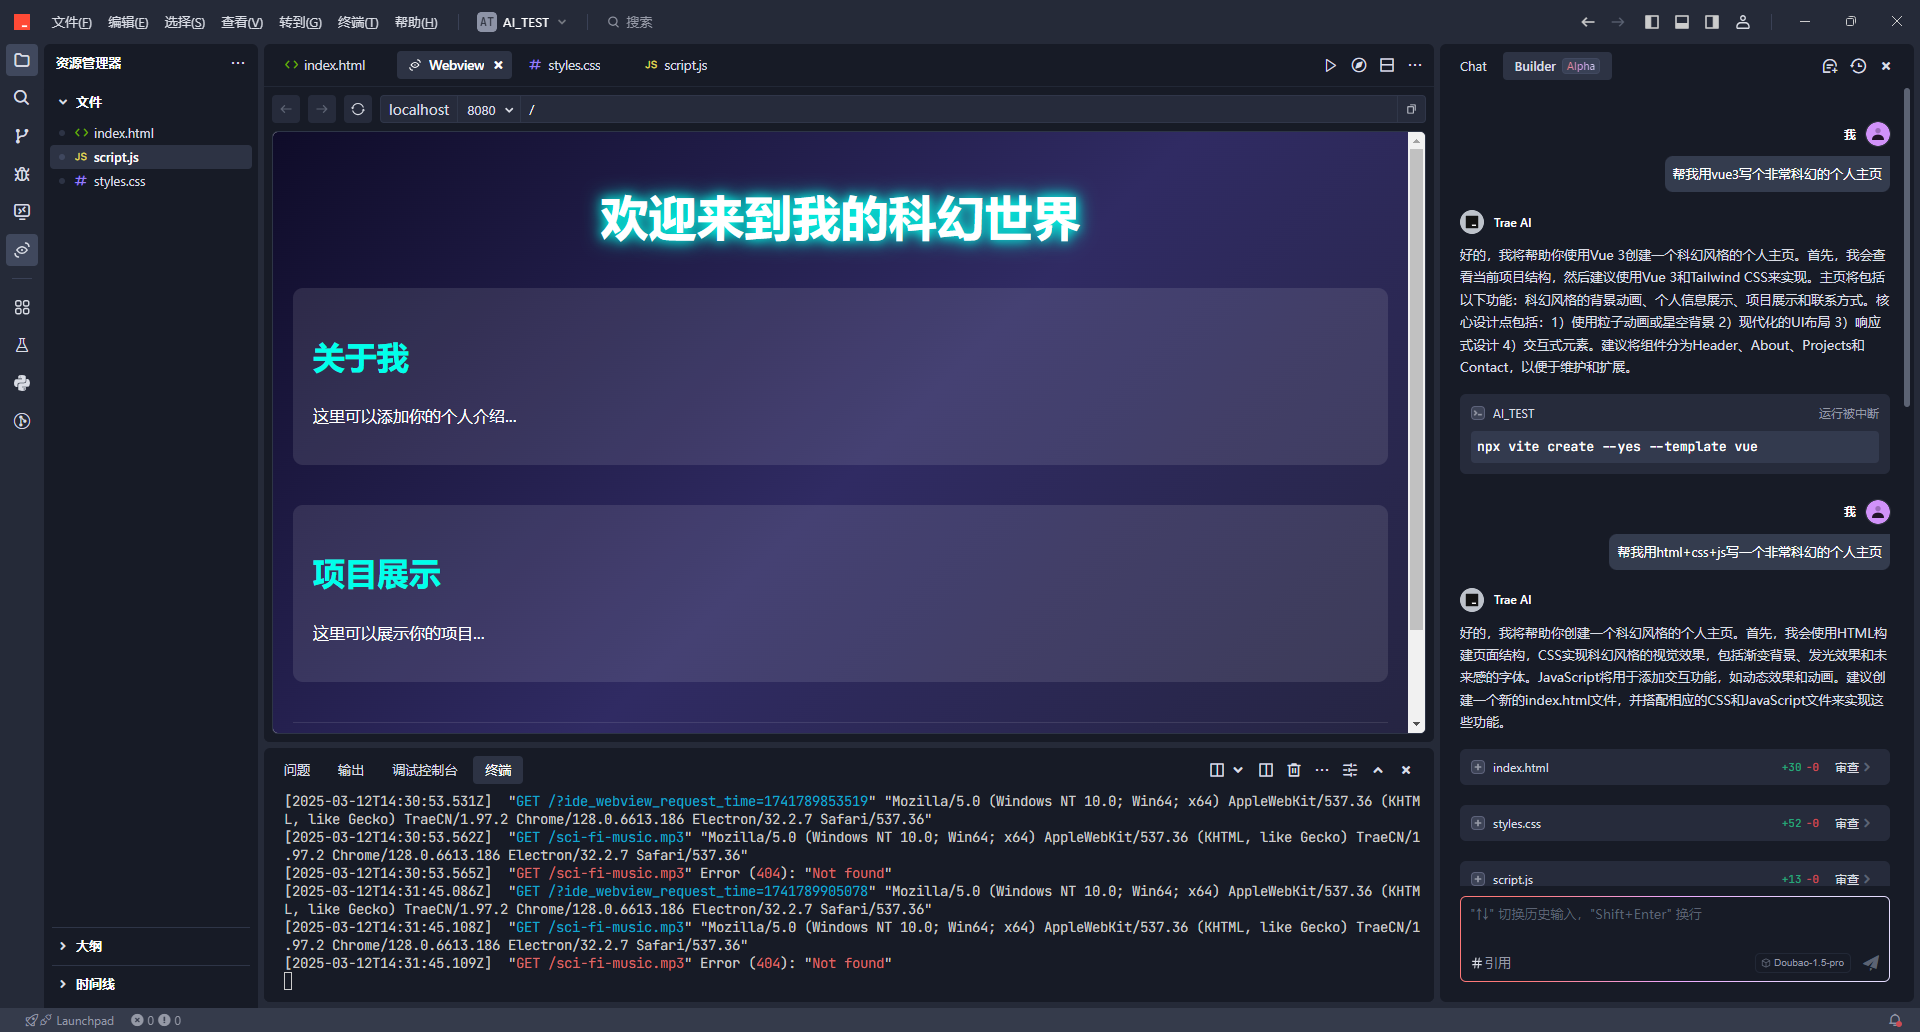Open the Extensions view in sidebar
Image resolution: width=1920 pixels, height=1032 pixels.
tap(22, 307)
